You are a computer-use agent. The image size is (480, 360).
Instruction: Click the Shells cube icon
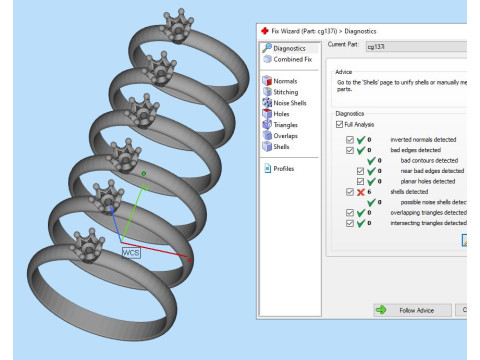point(267,146)
